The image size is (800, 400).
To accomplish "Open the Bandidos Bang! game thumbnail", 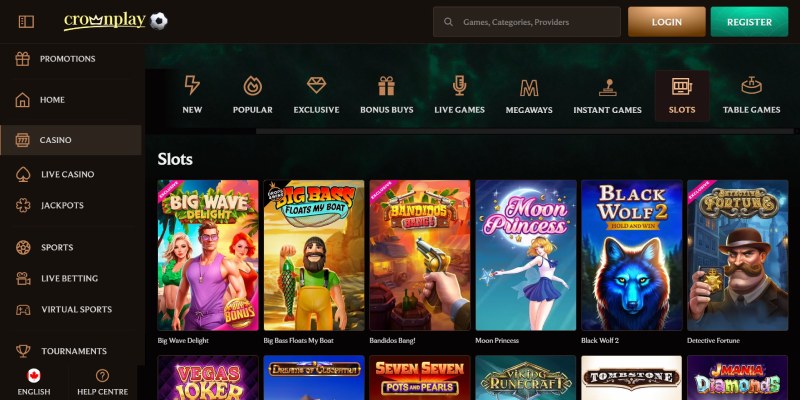I will tap(420, 255).
